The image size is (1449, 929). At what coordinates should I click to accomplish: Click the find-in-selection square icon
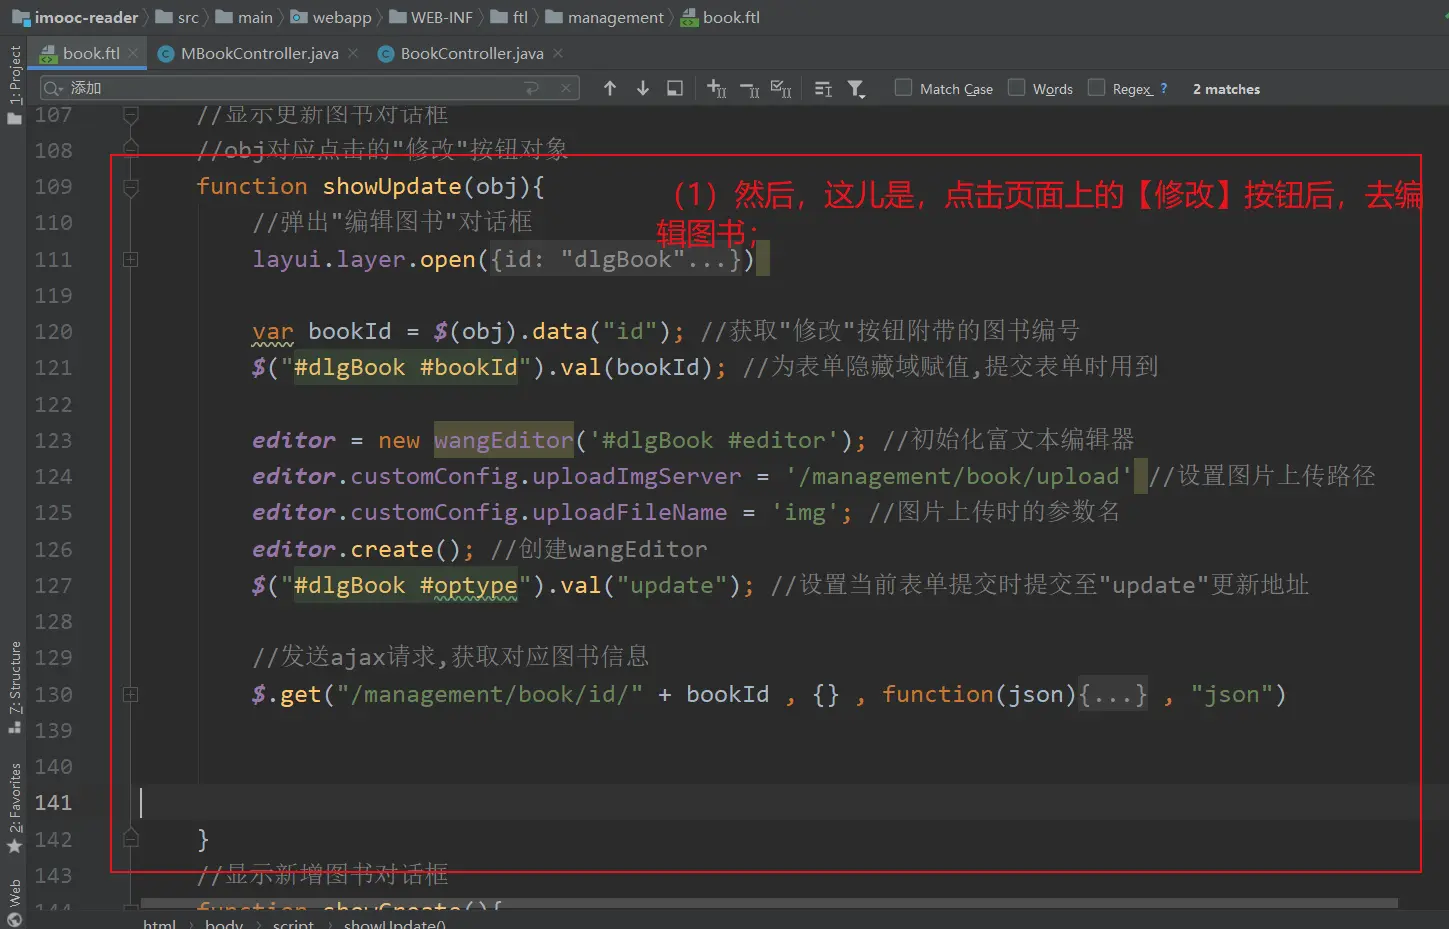[x=675, y=89]
